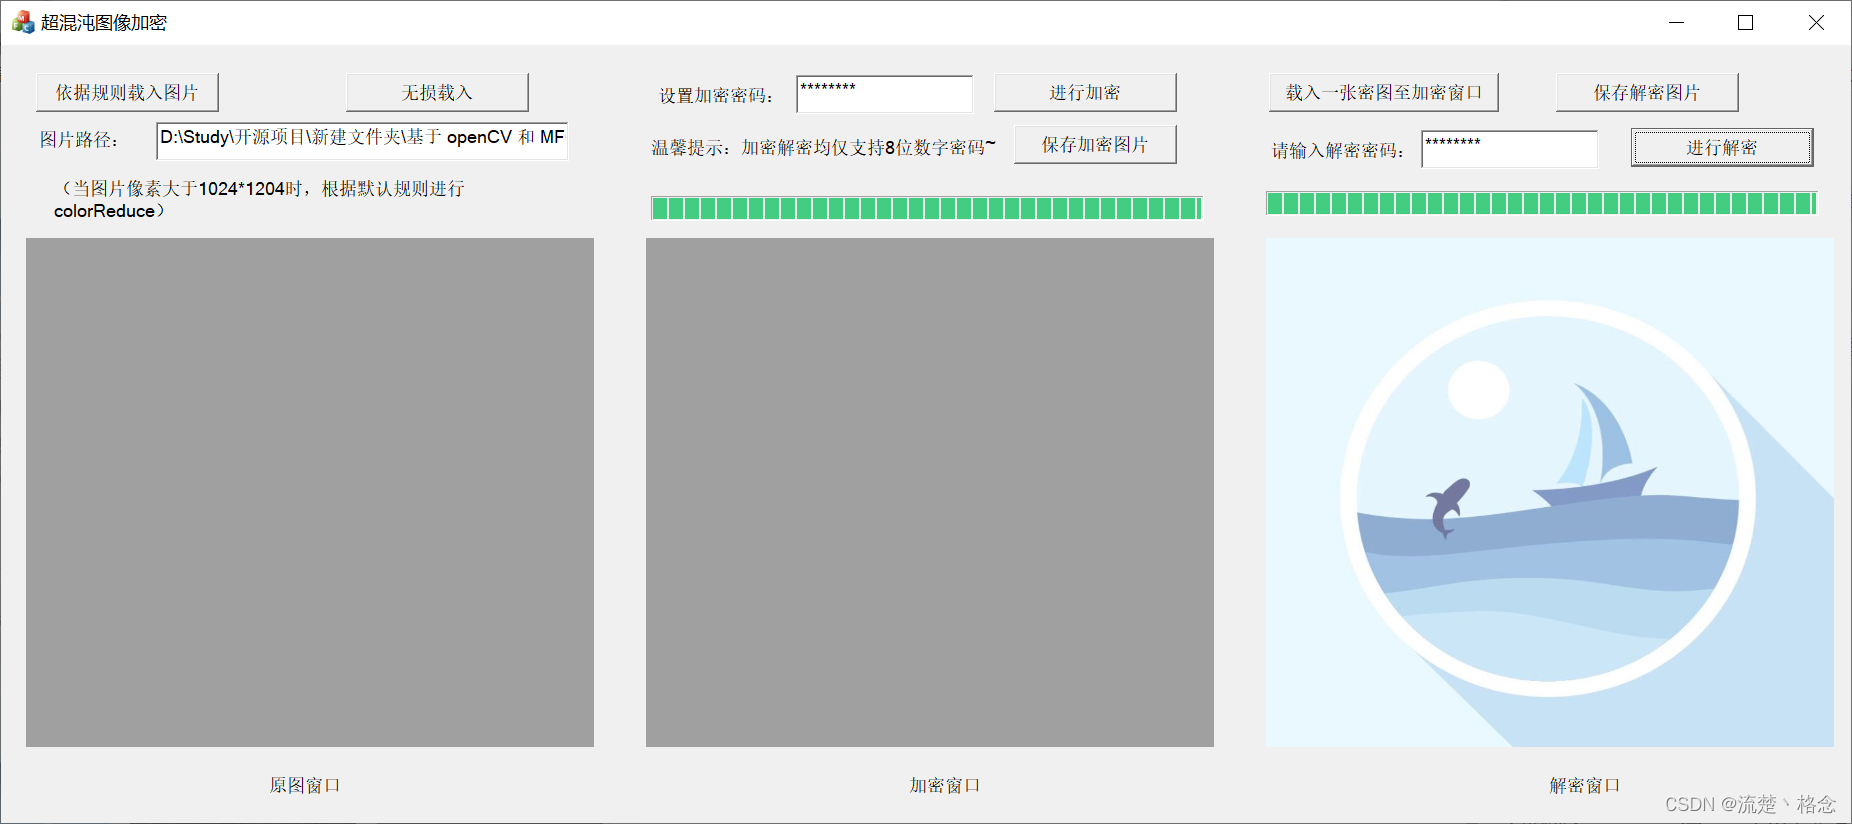Click the decrypted sailboat image
Image resolution: width=1852 pixels, height=824 pixels.
[x=1550, y=492]
